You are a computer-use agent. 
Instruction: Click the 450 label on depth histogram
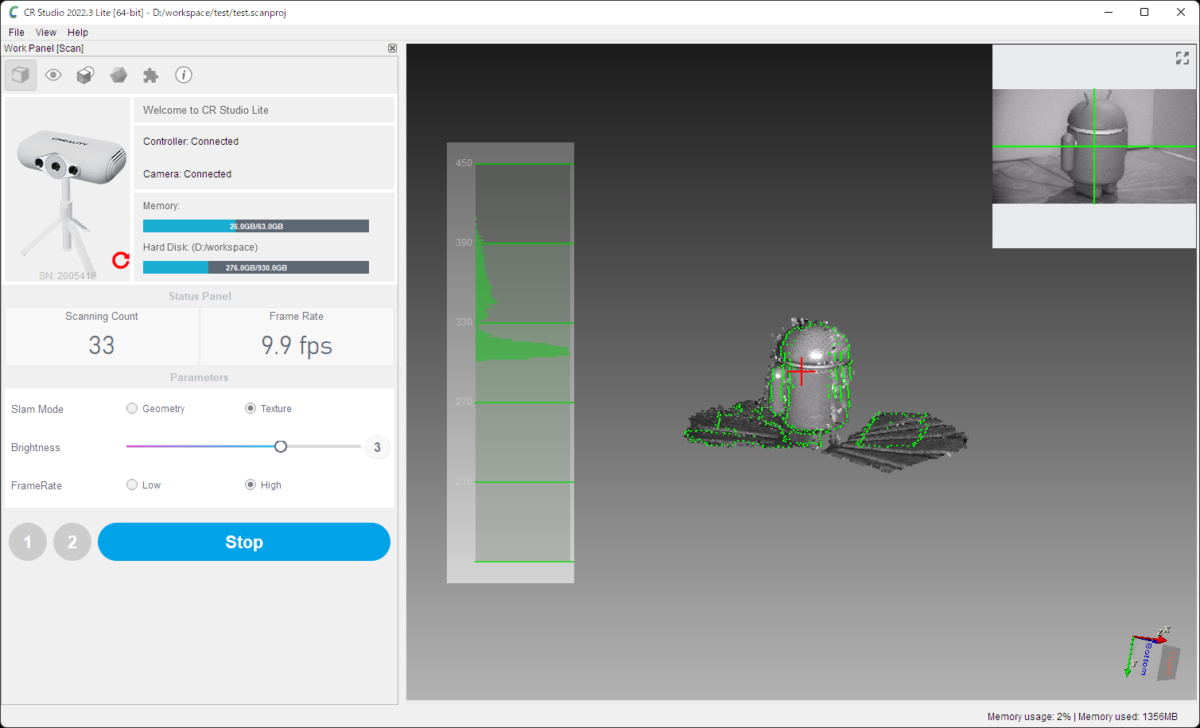pos(464,163)
